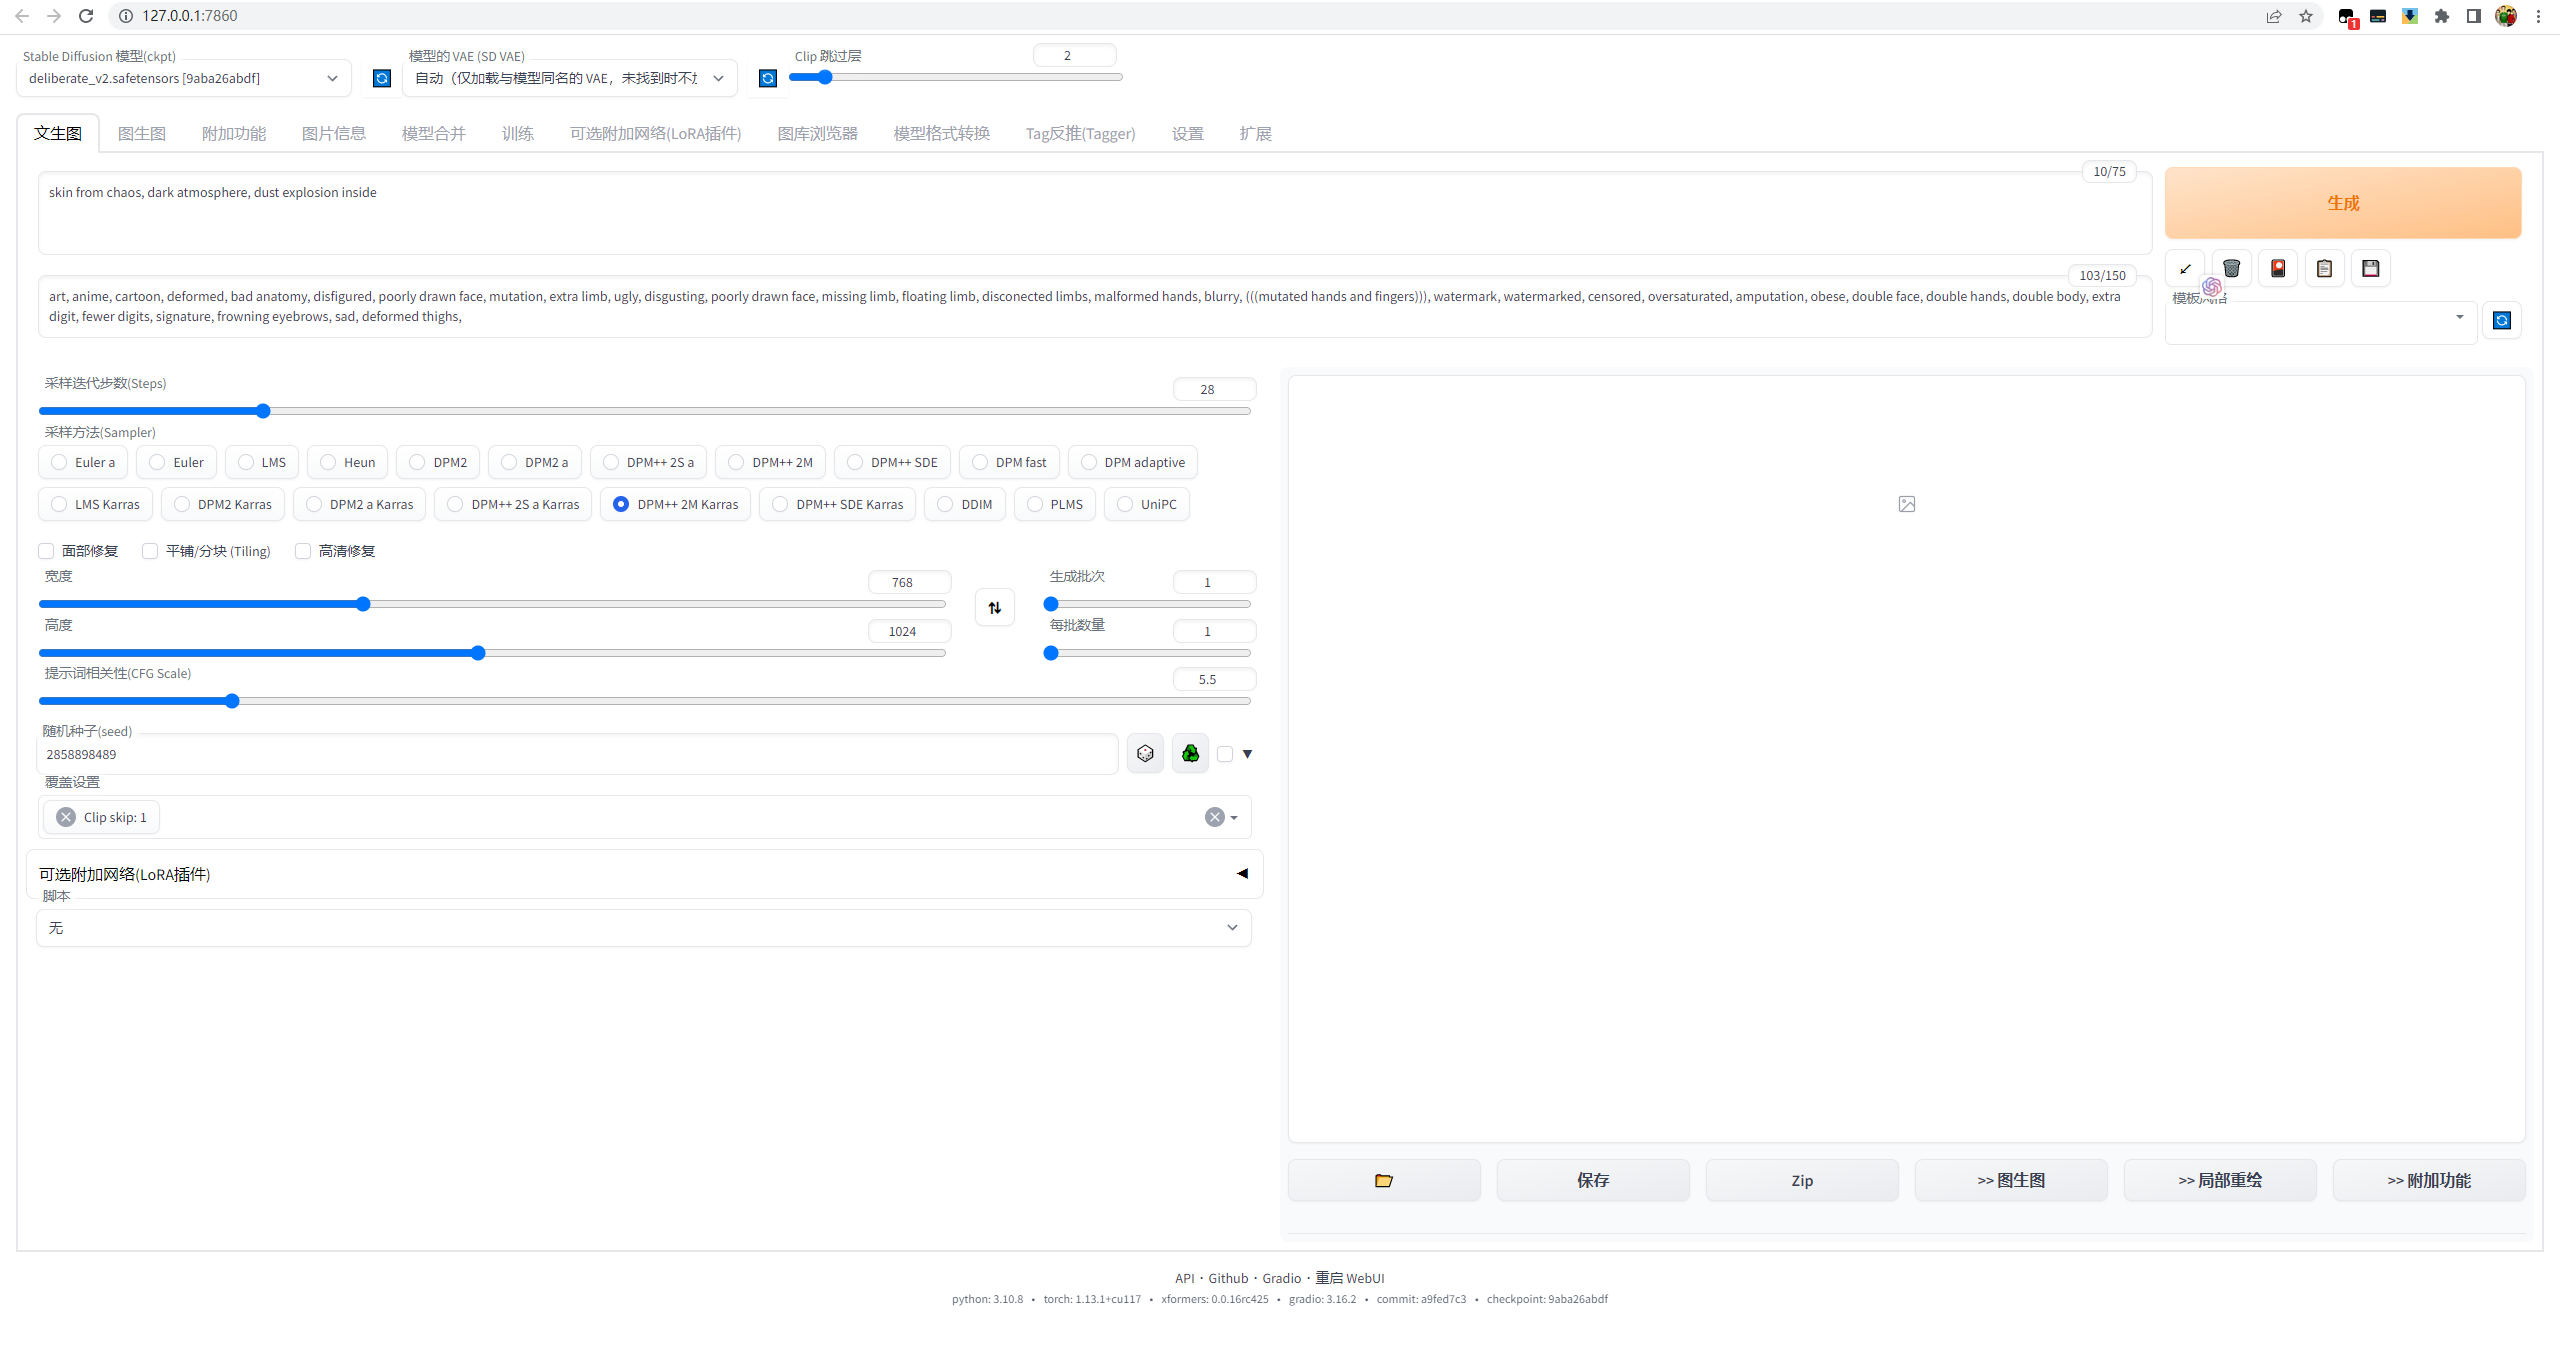Open the output folder icon button

(1383, 1180)
